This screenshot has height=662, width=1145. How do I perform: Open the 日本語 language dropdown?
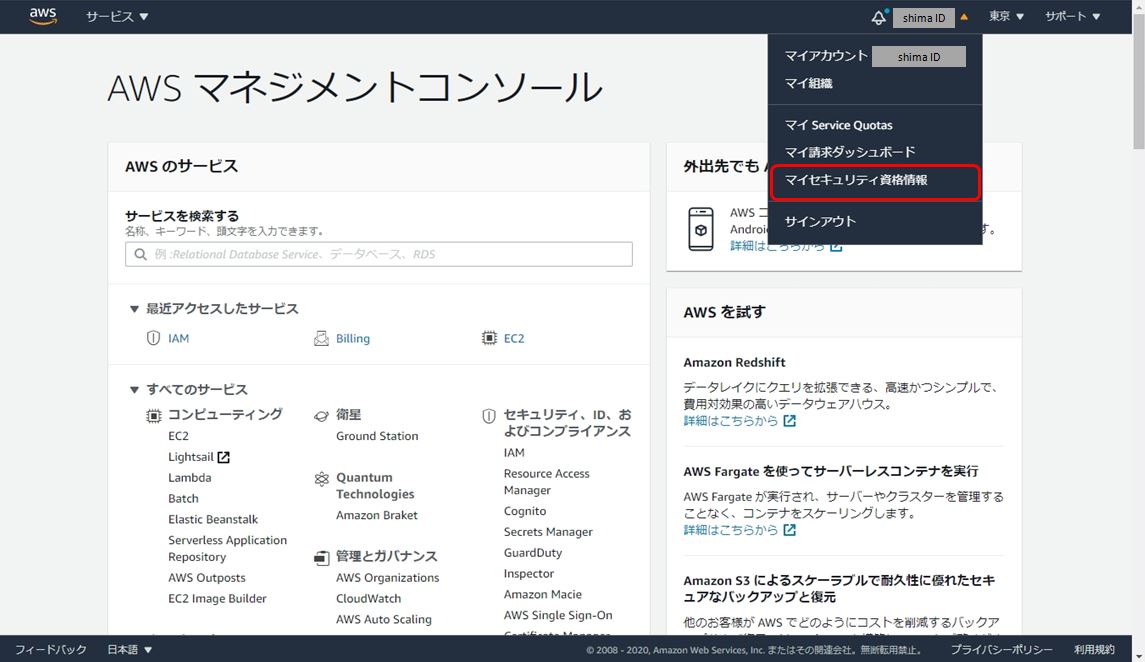pos(129,649)
